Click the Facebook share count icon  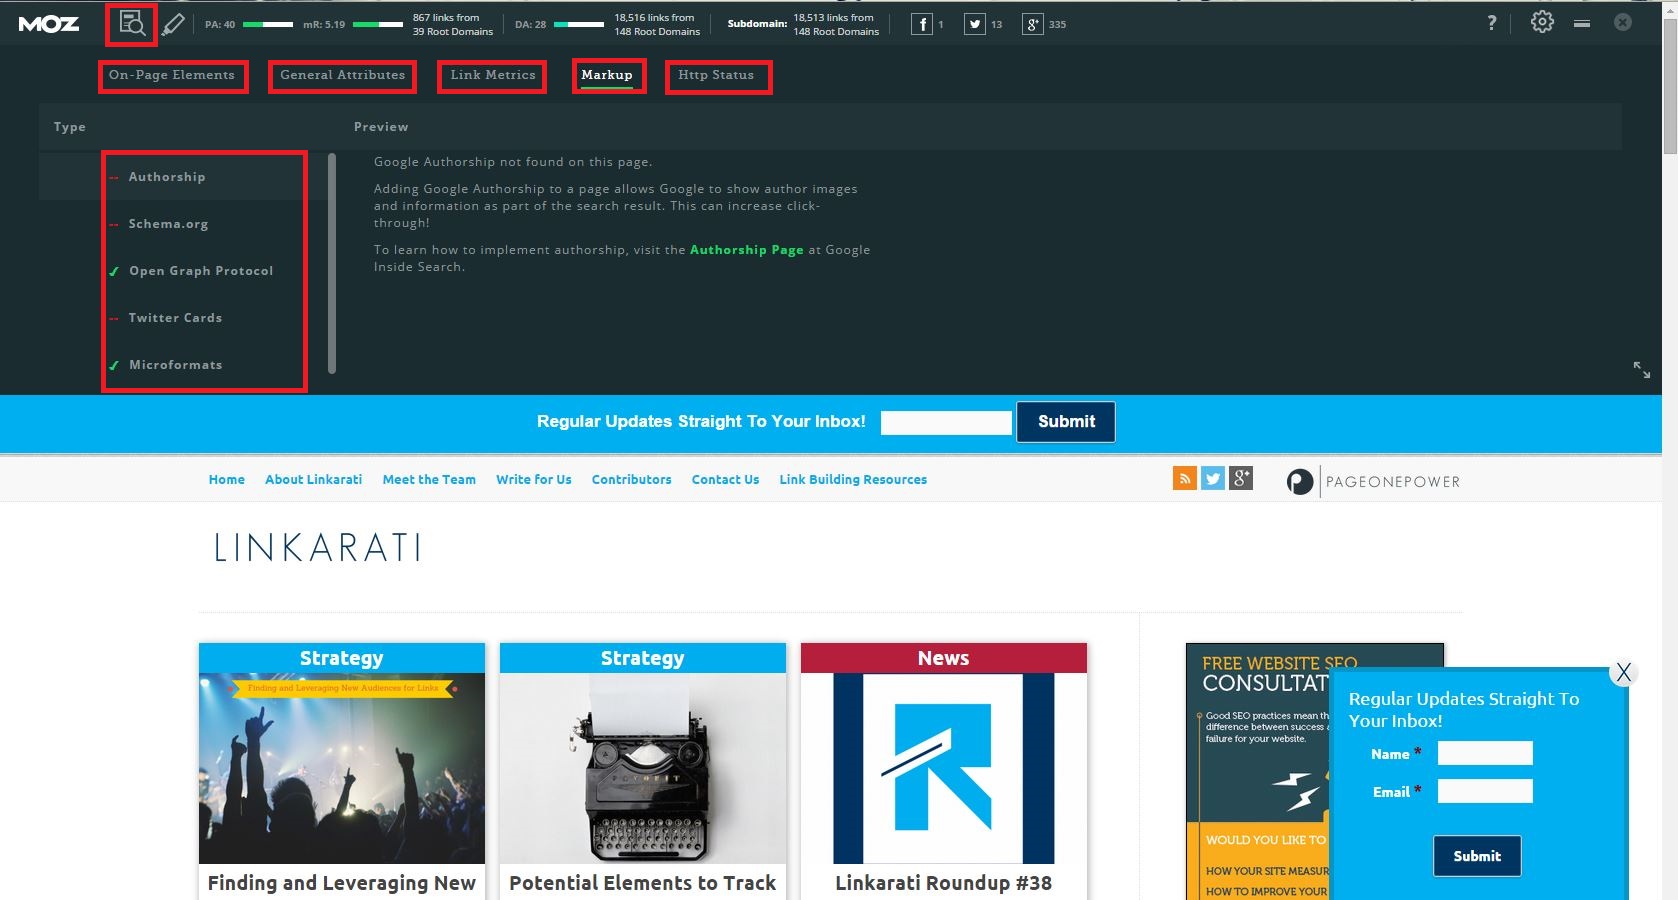tap(919, 24)
